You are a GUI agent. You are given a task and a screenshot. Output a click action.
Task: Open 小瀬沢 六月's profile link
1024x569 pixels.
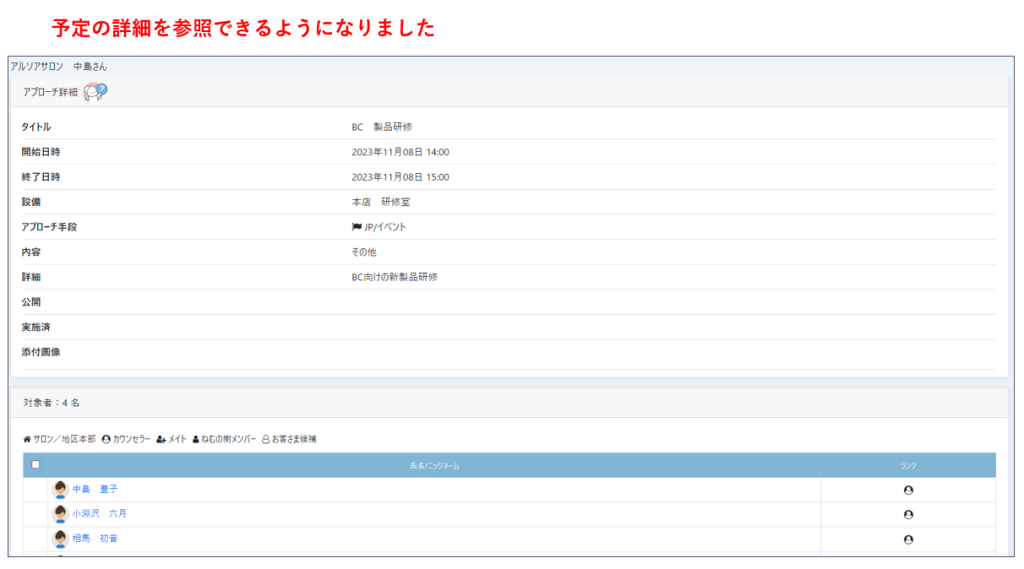(x=99, y=514)
